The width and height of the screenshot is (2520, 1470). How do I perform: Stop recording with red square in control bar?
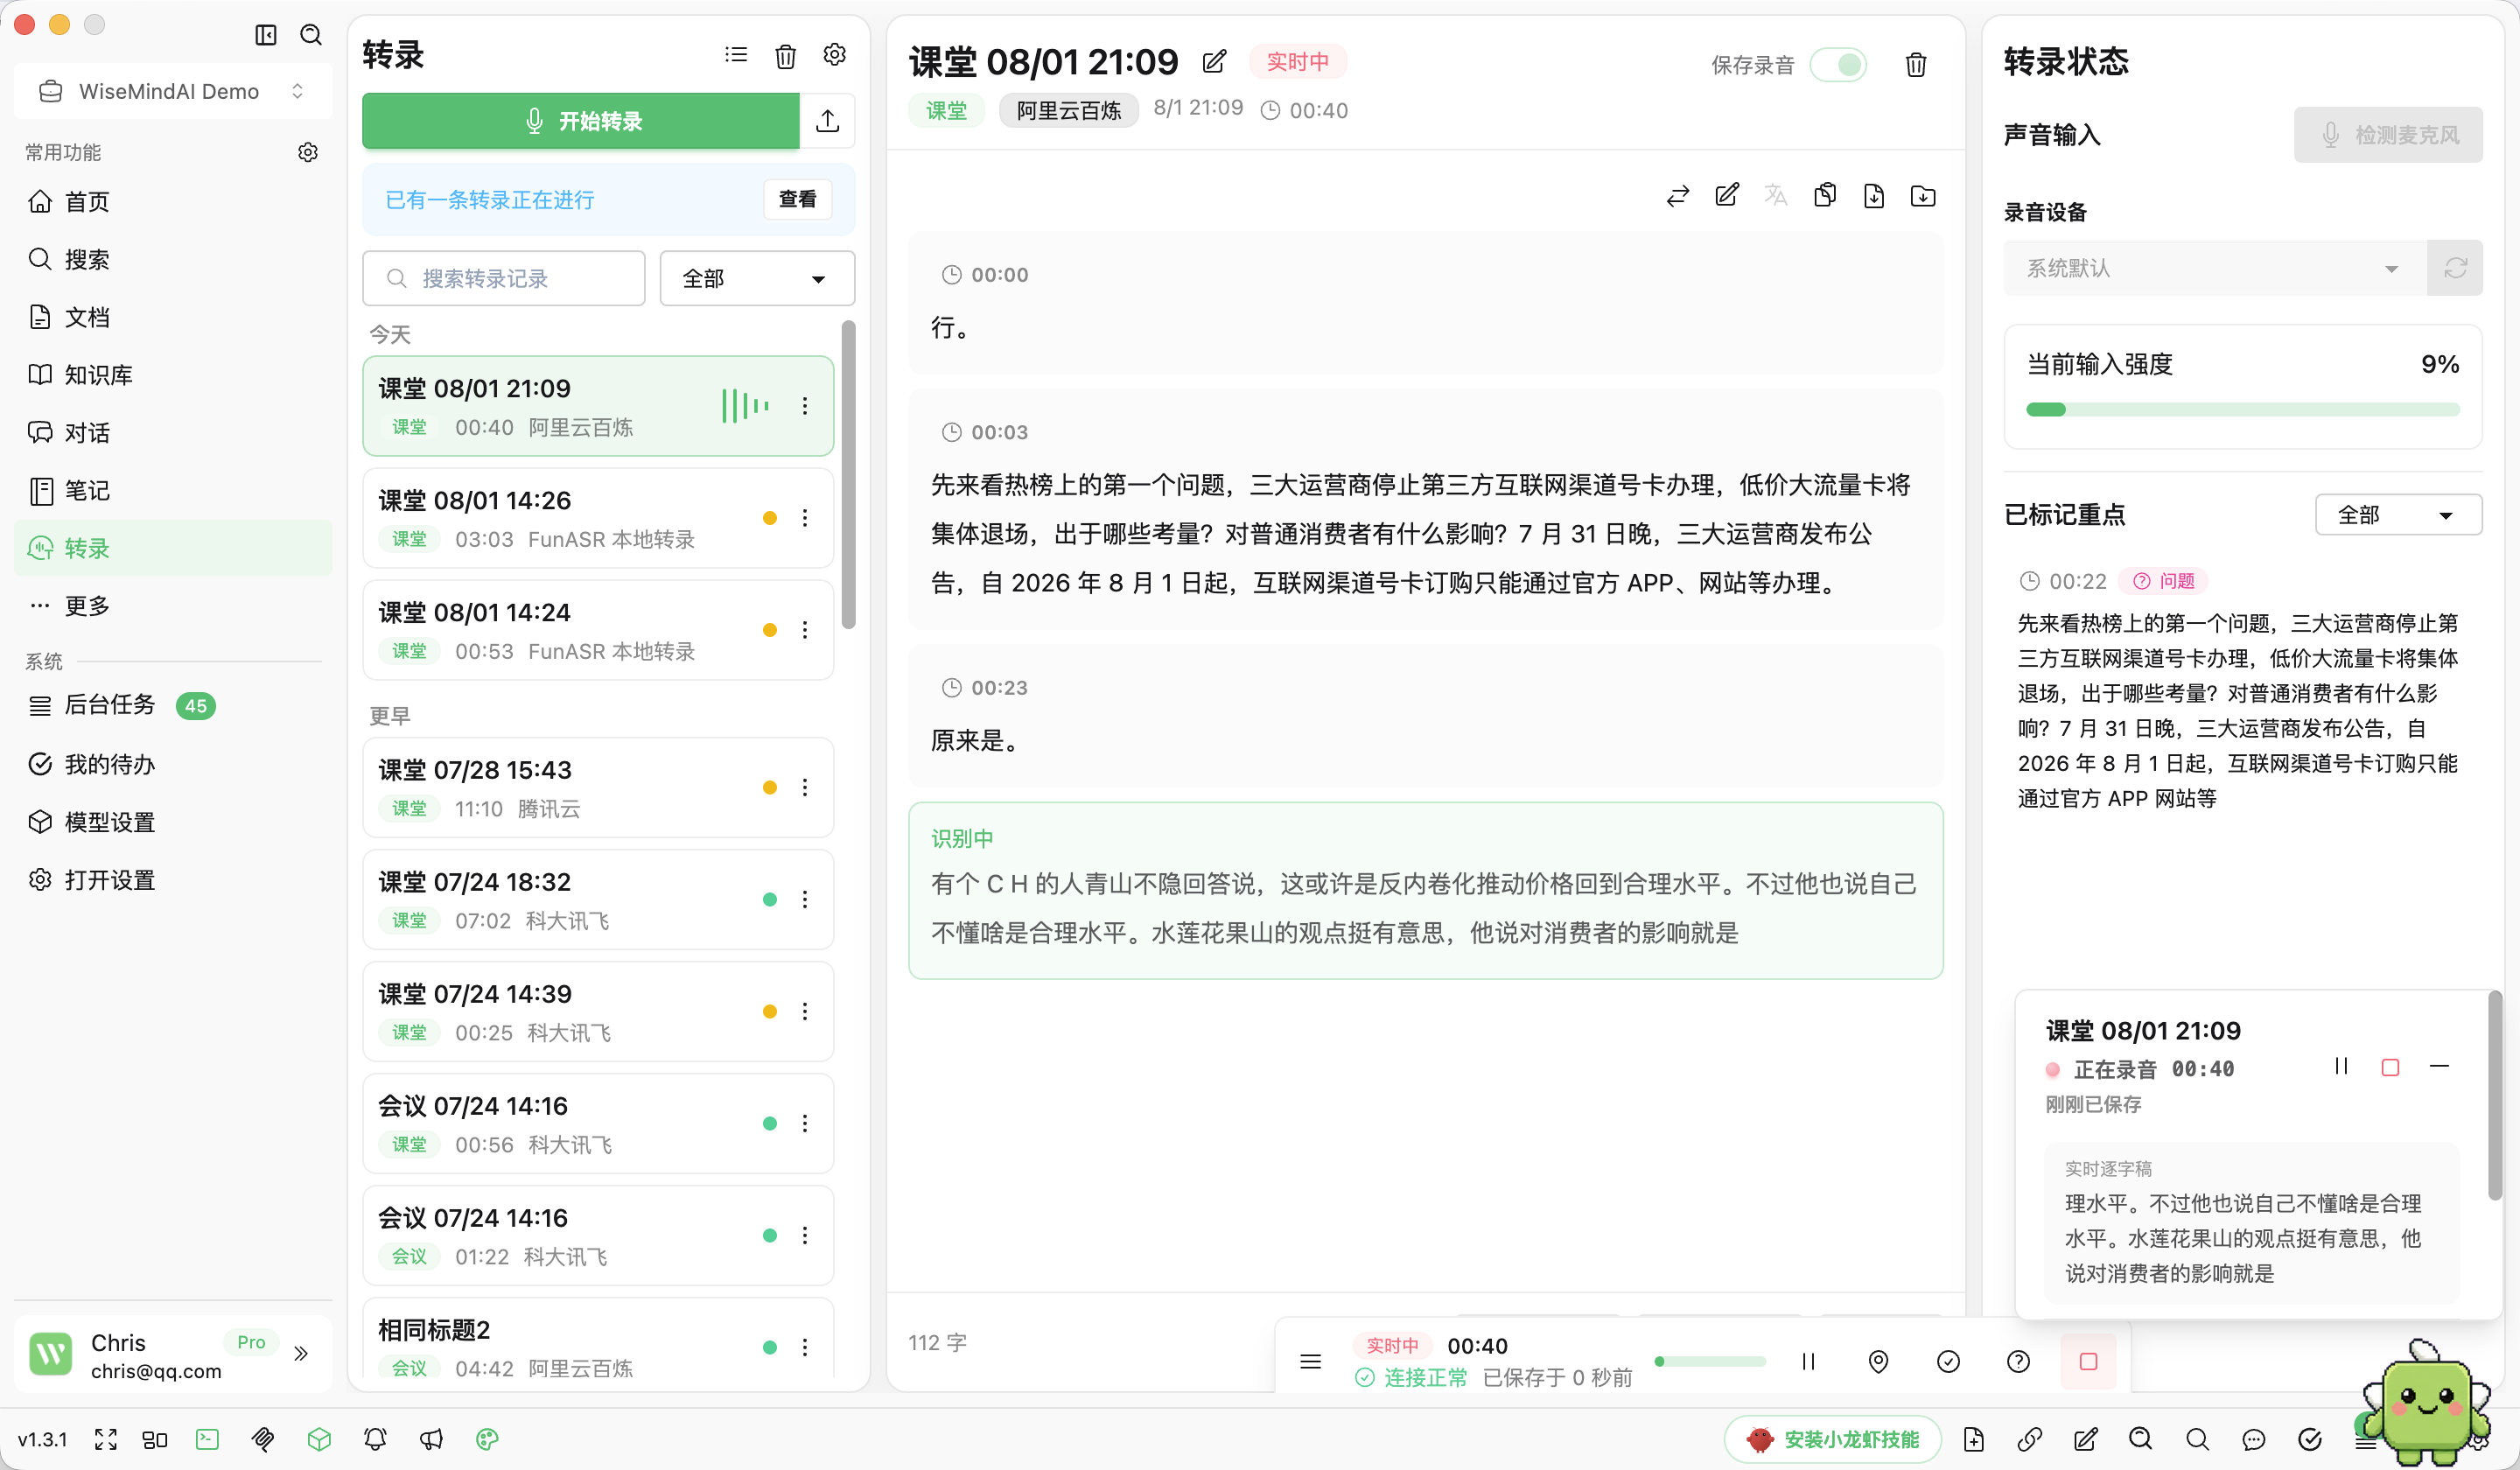click(x=2088, y=1361)
